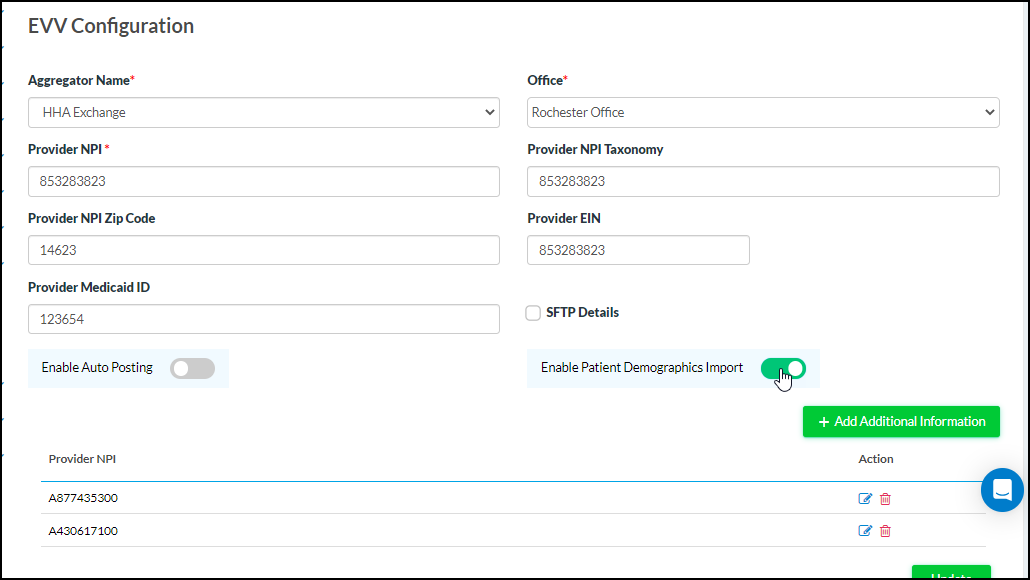
Task: Disable Patient Demographics Import switch
Action: 783,368
